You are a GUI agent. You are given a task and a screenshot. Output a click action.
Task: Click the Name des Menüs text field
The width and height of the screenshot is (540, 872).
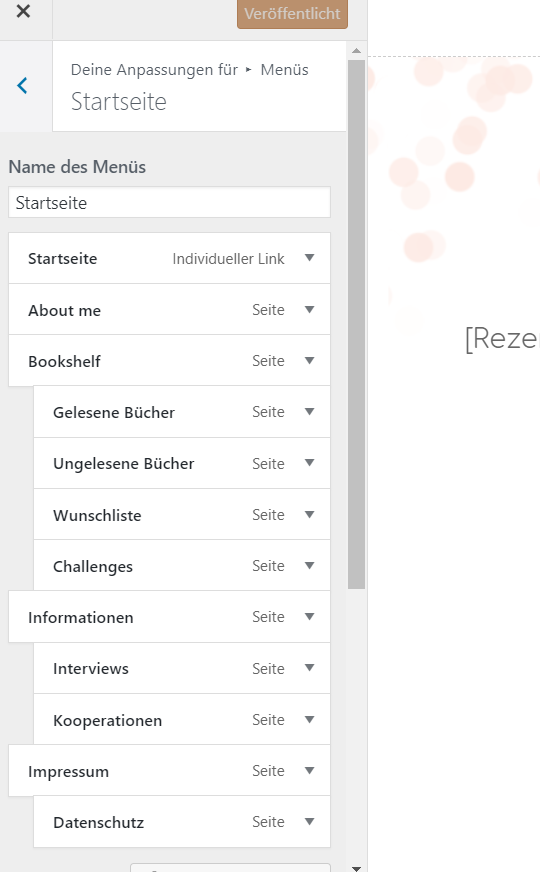coord(170,202)
